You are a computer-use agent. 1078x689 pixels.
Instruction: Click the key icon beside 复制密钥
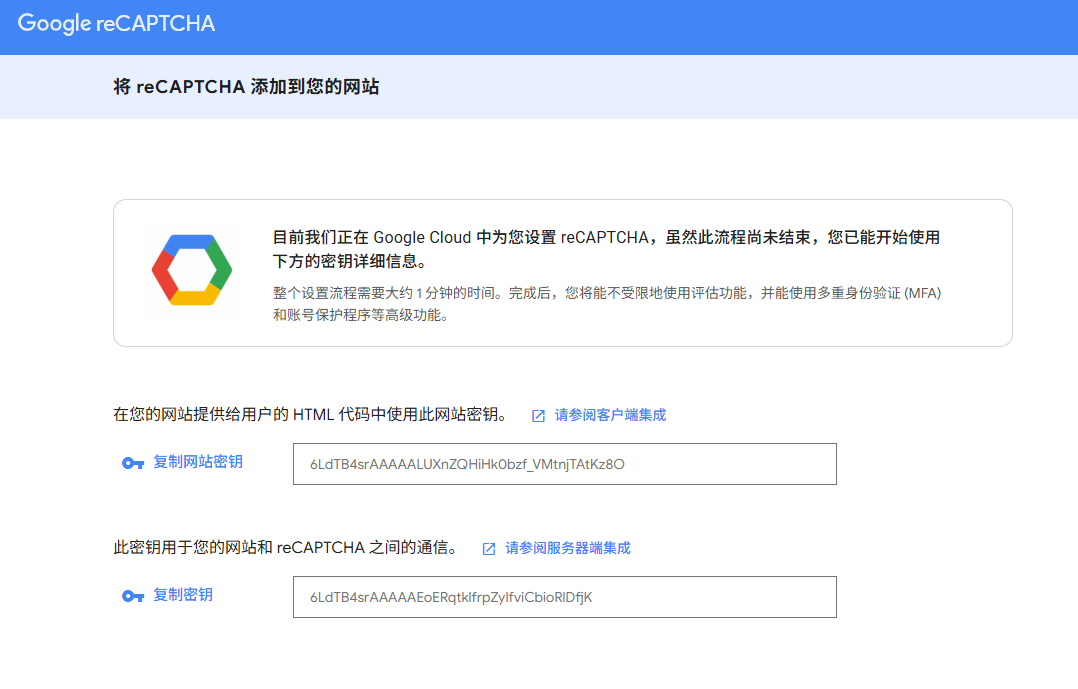[133, 596]
